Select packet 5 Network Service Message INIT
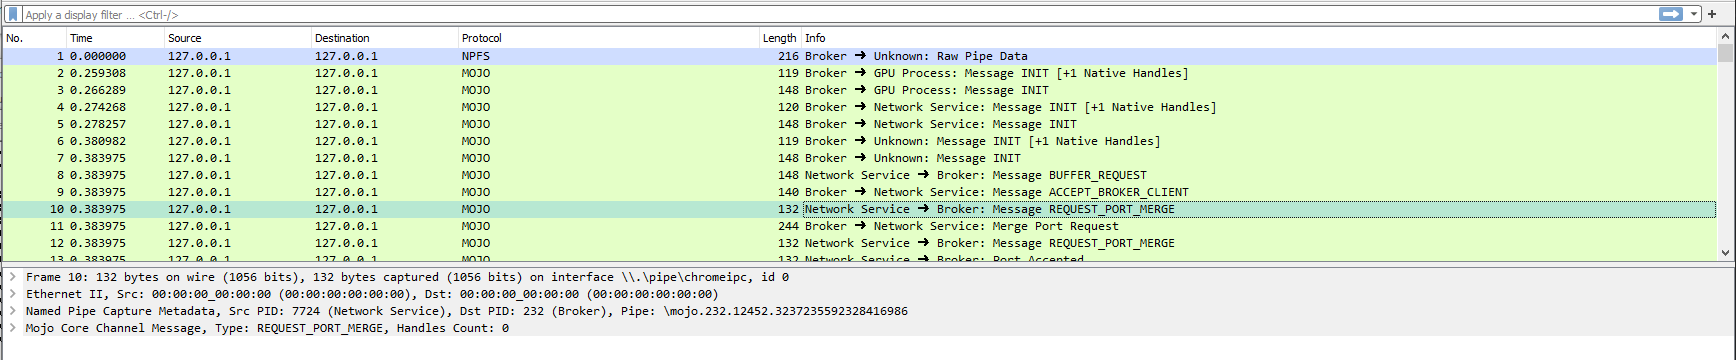Screen dimensions: 1736x360 tap(859, 124)
